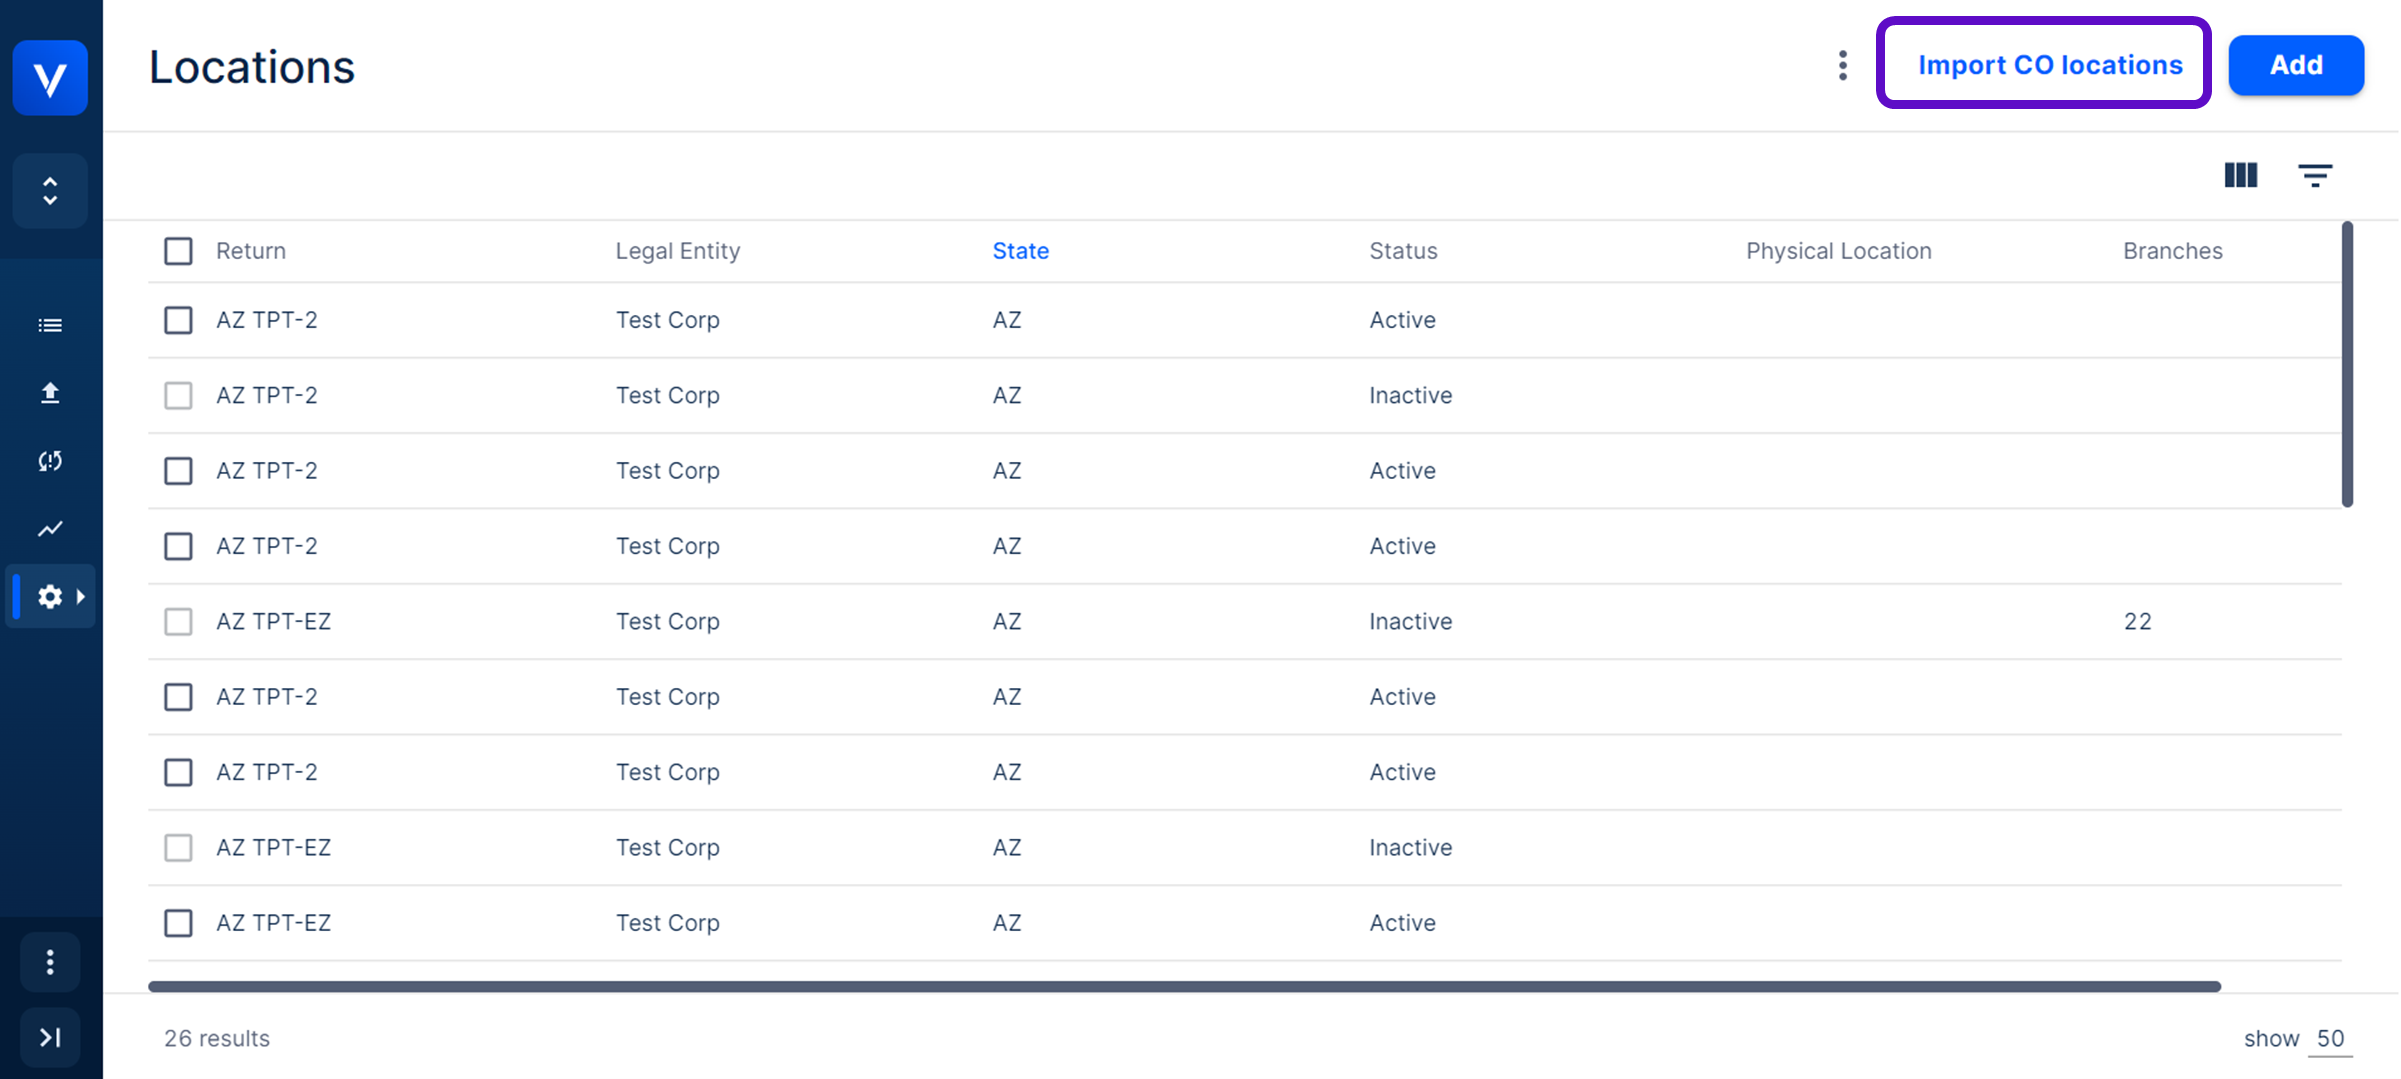Screen dimensions: 2401x1079
Task: Click the horizontal table scrollbar
Action: pos(1184,986)
